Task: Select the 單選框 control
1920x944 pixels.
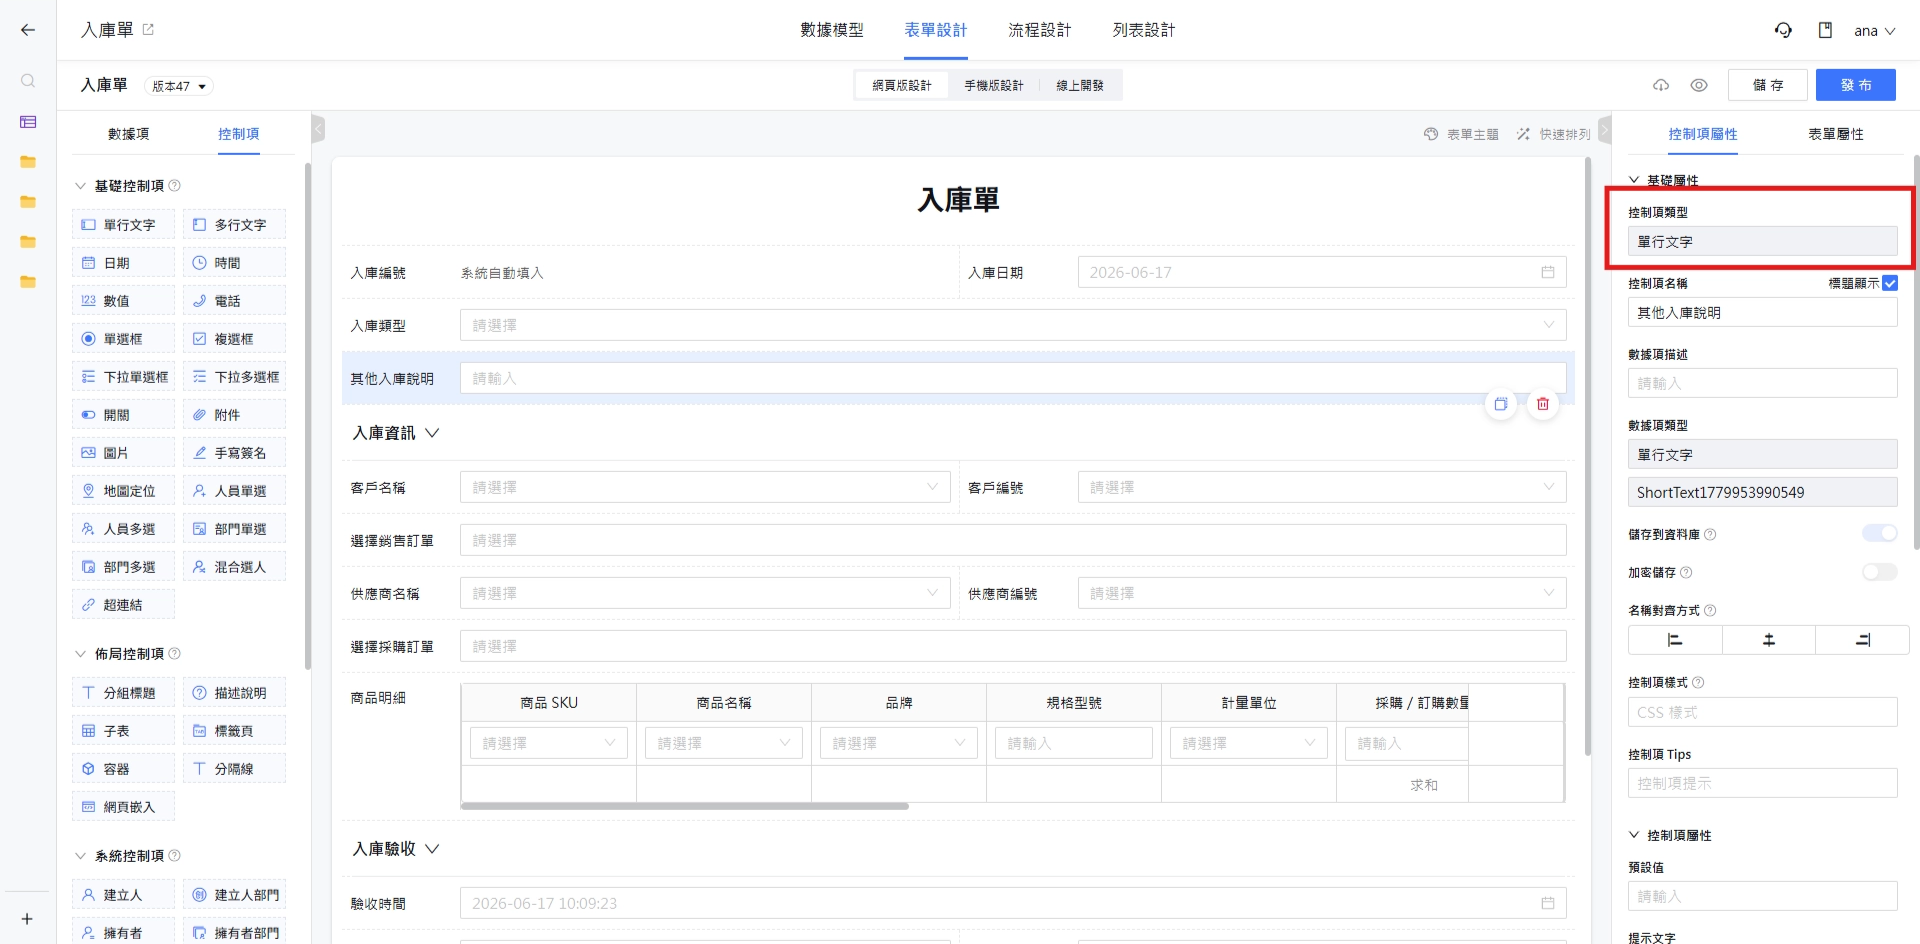Action: tap(124, 339)
